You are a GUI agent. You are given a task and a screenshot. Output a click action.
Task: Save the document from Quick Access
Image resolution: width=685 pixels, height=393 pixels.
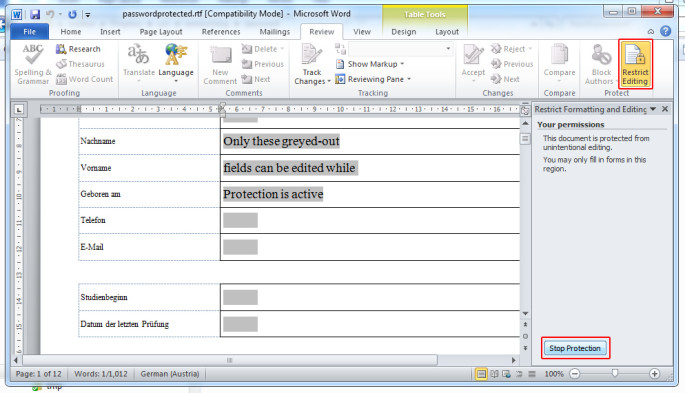pyautogui.click(x=35, y=14)
